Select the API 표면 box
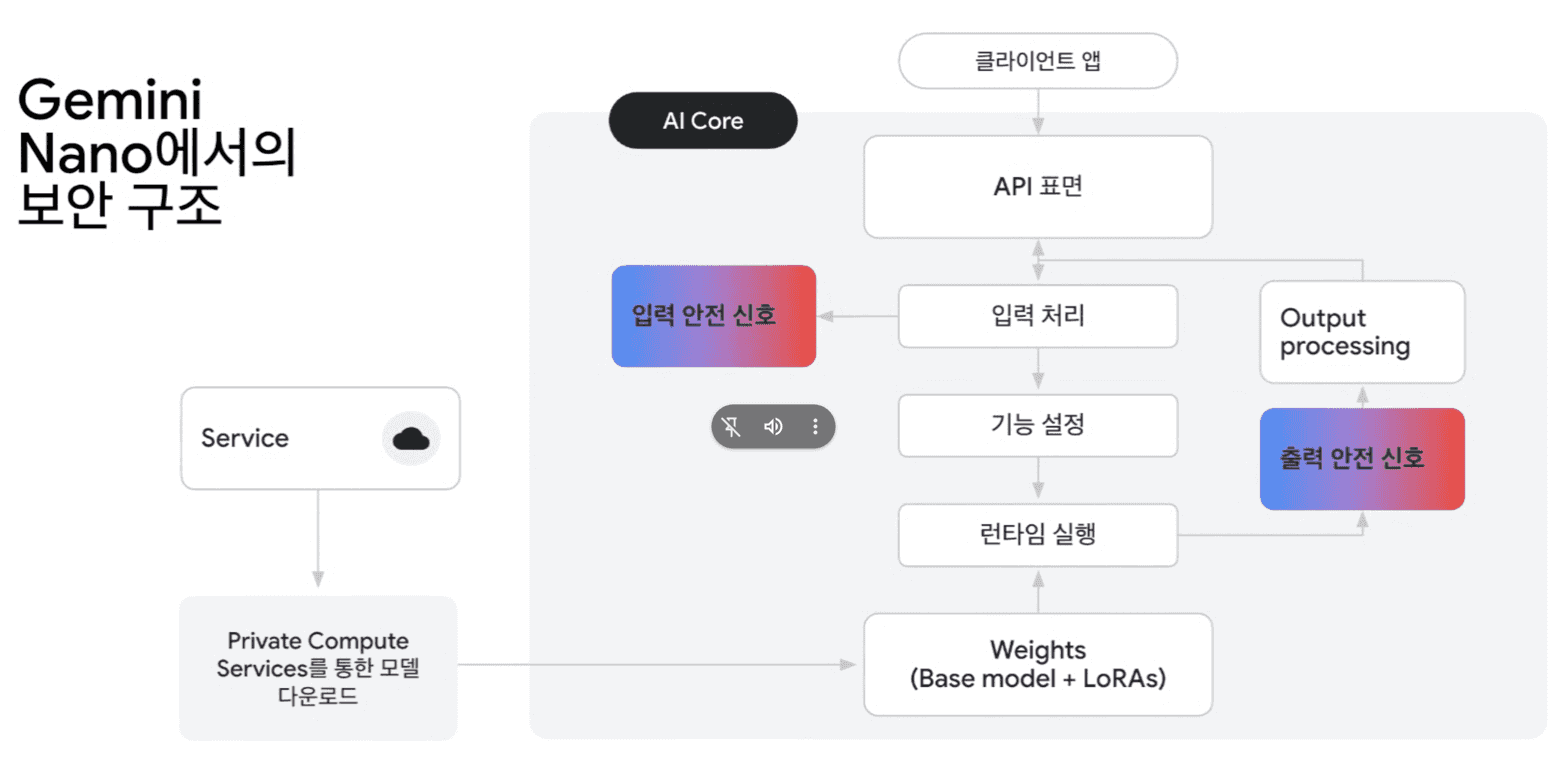The image size is (1559, 766). click(x=1038, y=187)
